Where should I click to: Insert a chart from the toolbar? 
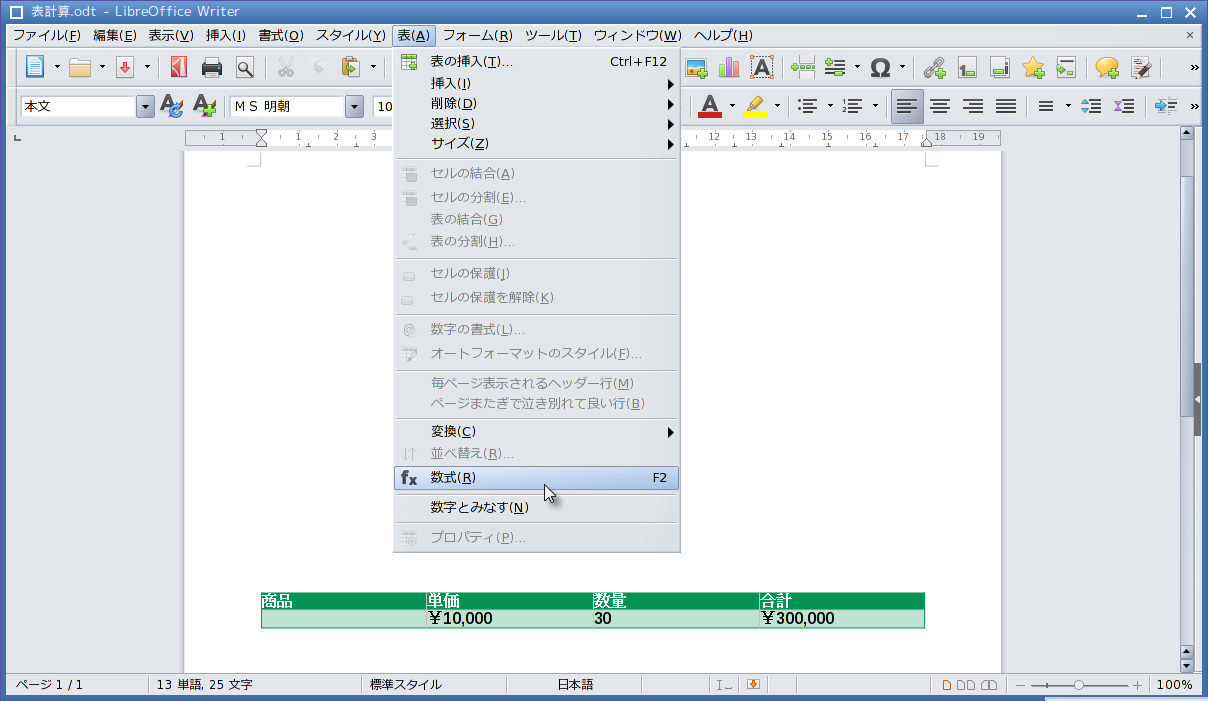tap(729, 67)
